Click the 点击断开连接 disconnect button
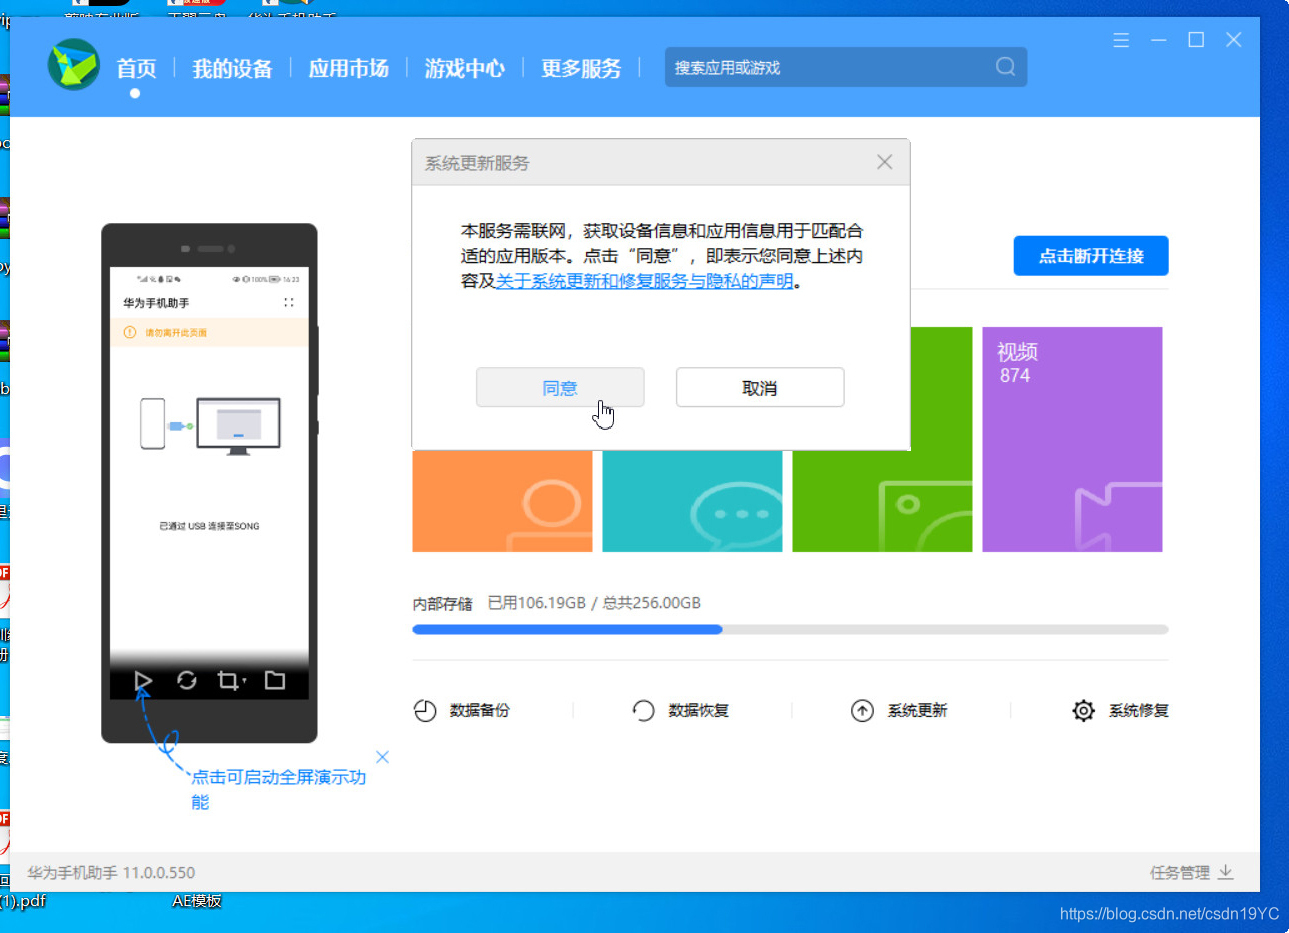This screenshot has height=933, width=1289. 1091,256
